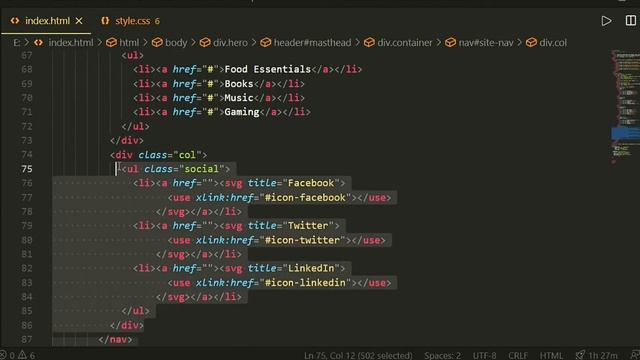
Task: Click the E: drive breadcrumb
Action: point(16,42)
